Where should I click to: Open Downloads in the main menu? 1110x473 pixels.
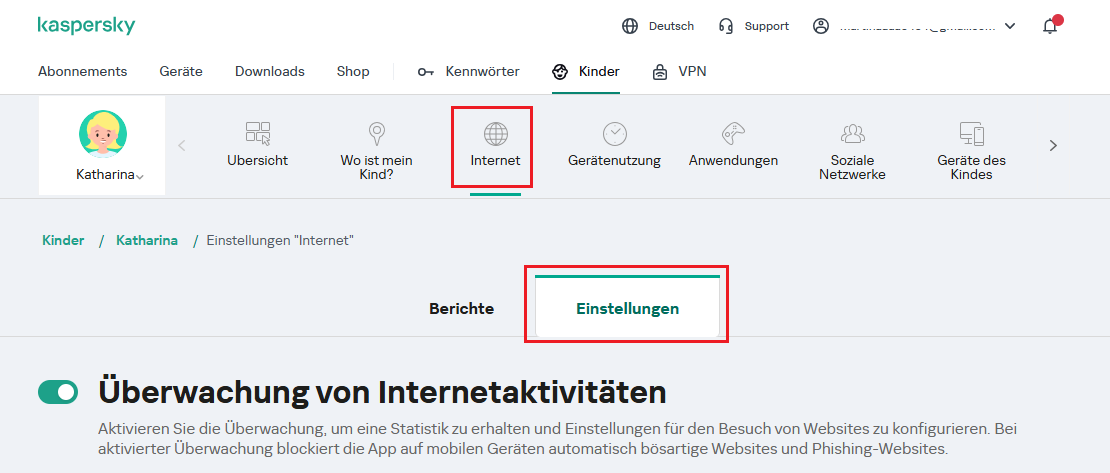(x=270, y=72)
